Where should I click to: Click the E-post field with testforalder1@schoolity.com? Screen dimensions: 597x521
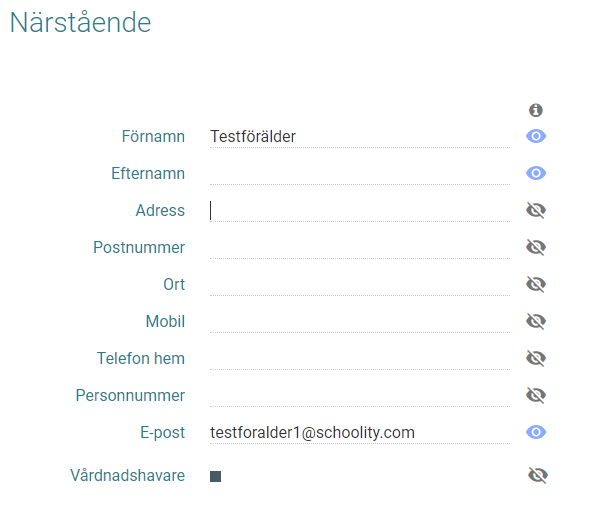360,432
